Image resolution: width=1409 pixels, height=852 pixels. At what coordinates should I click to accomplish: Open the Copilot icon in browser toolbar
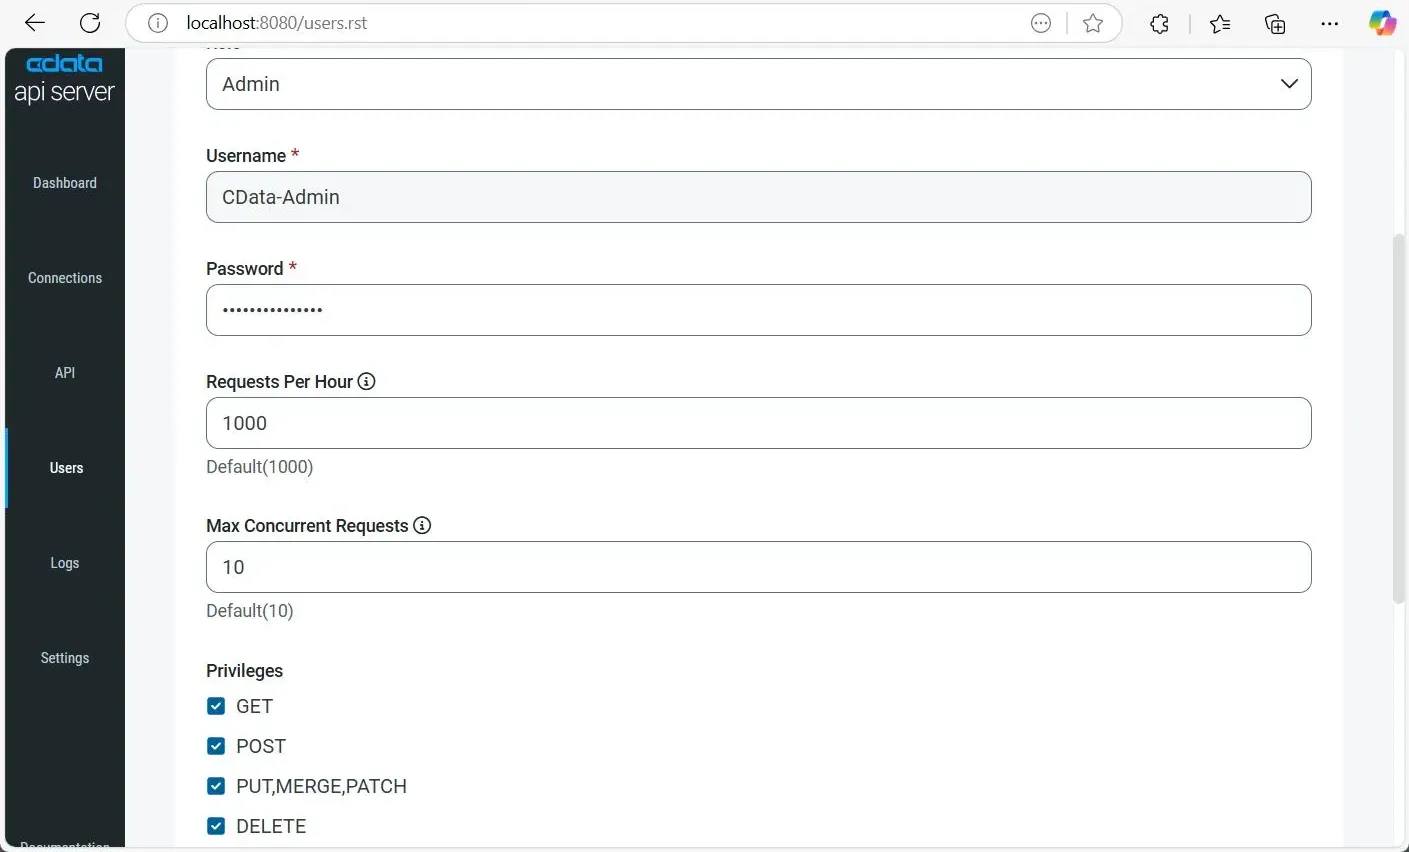[x=1382, y=23]
